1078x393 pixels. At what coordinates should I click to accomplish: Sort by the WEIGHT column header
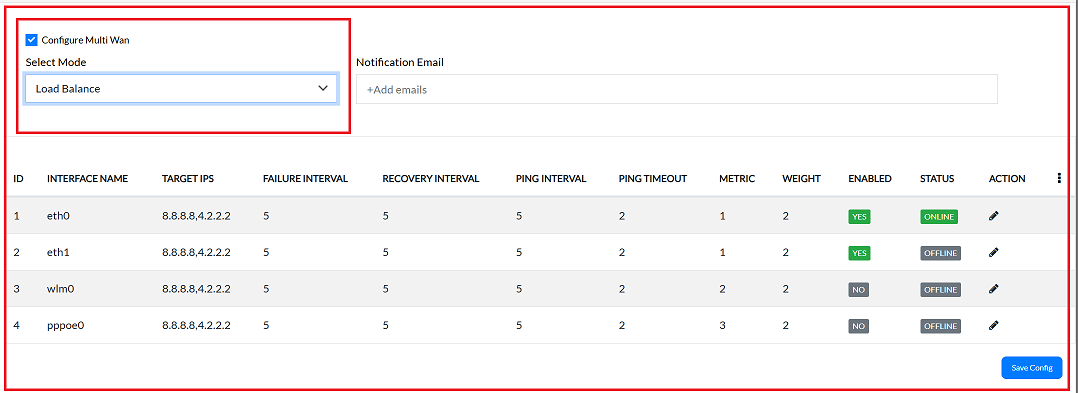pos(802,179)
